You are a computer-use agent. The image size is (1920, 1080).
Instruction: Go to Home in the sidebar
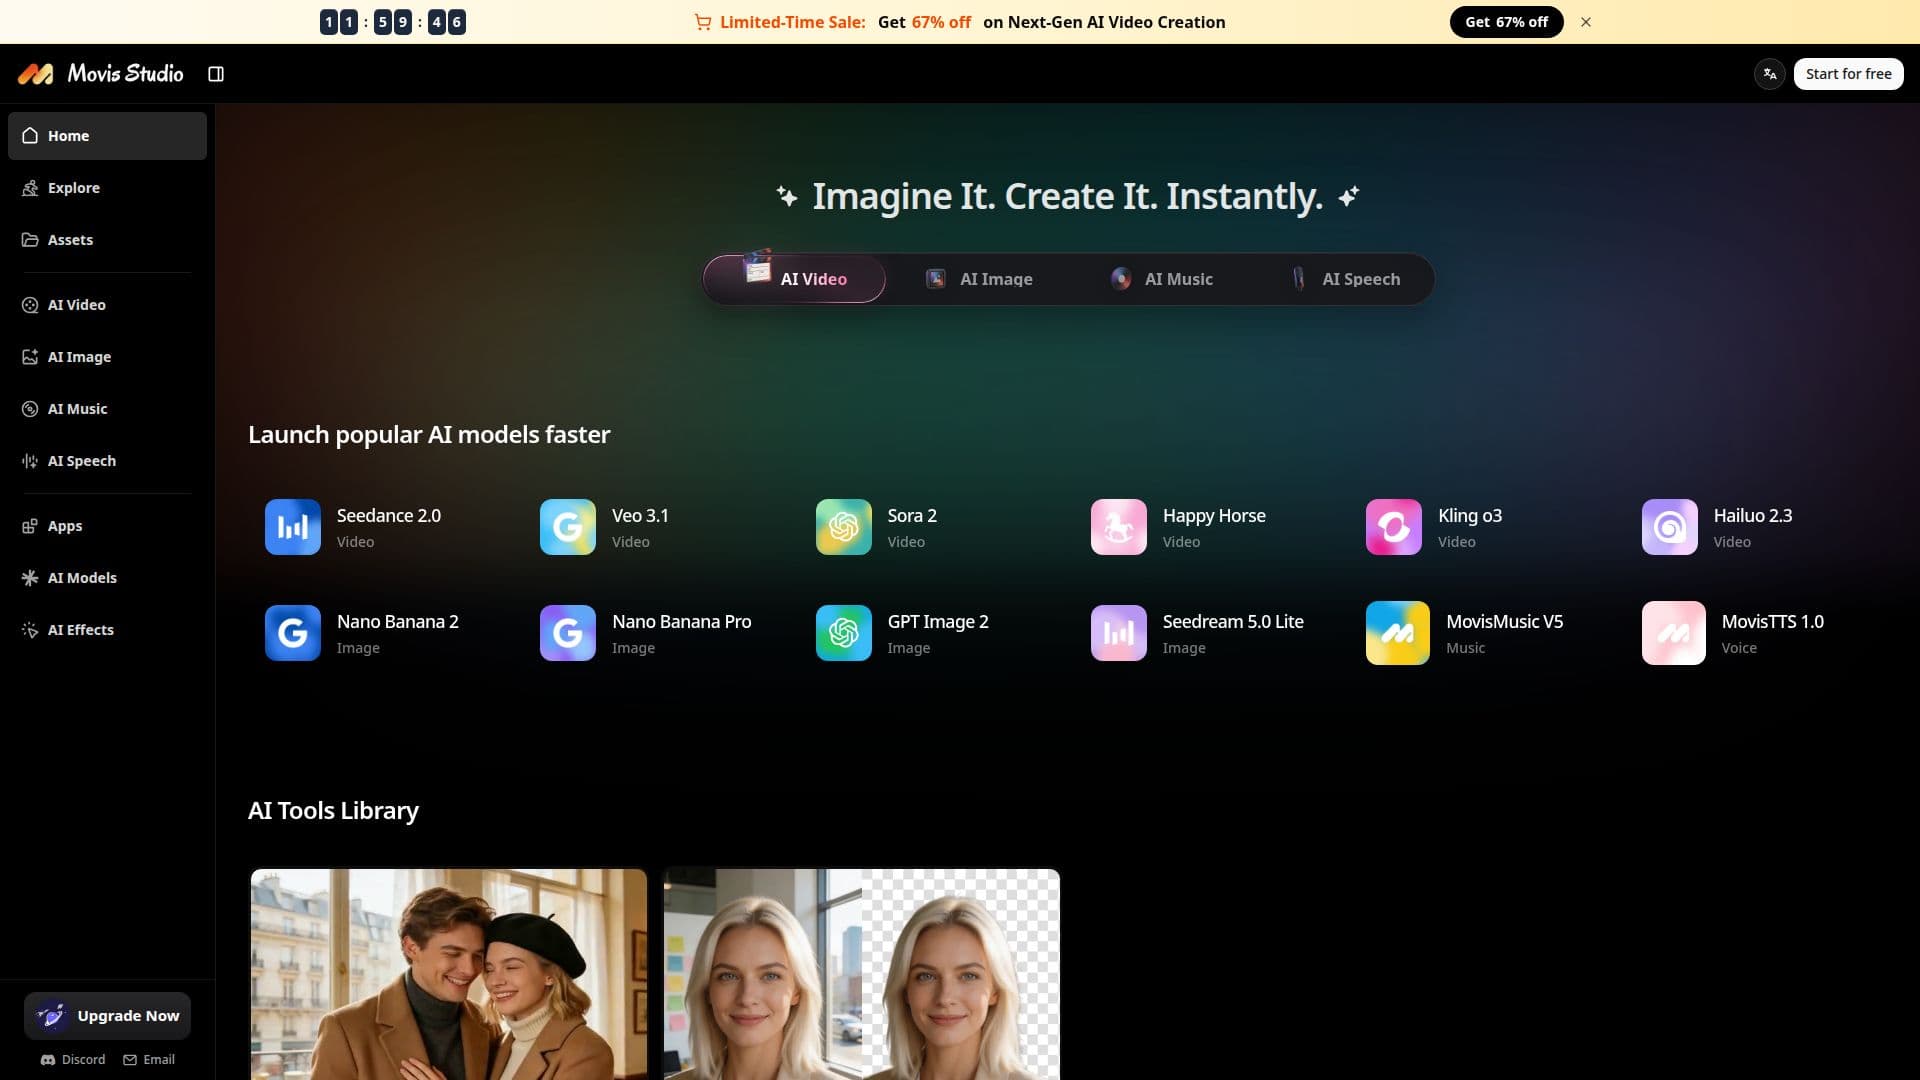(107, 136)
